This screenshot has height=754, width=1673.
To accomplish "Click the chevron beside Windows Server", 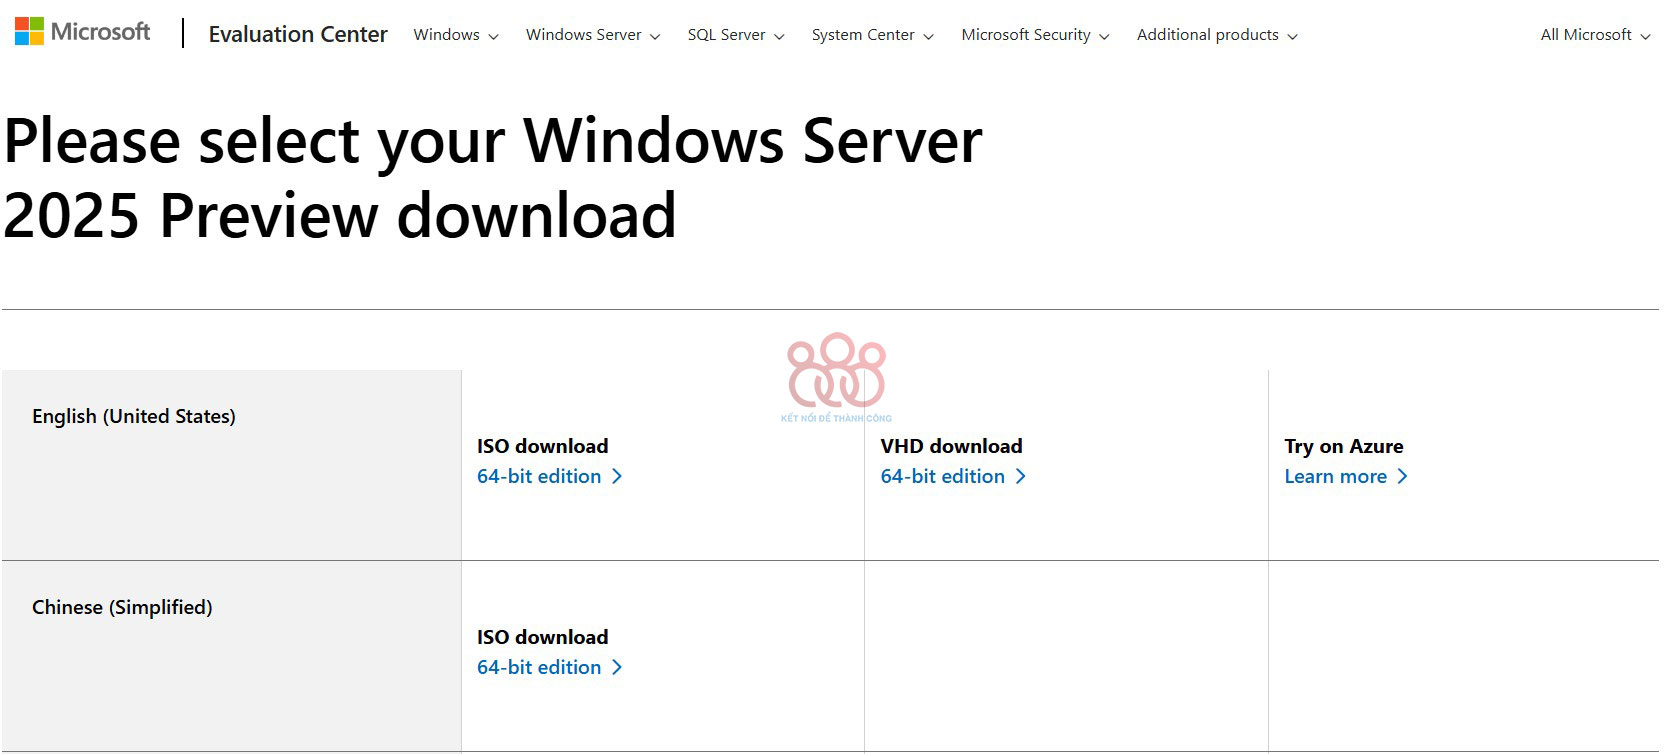I will [x=655, y=37].
